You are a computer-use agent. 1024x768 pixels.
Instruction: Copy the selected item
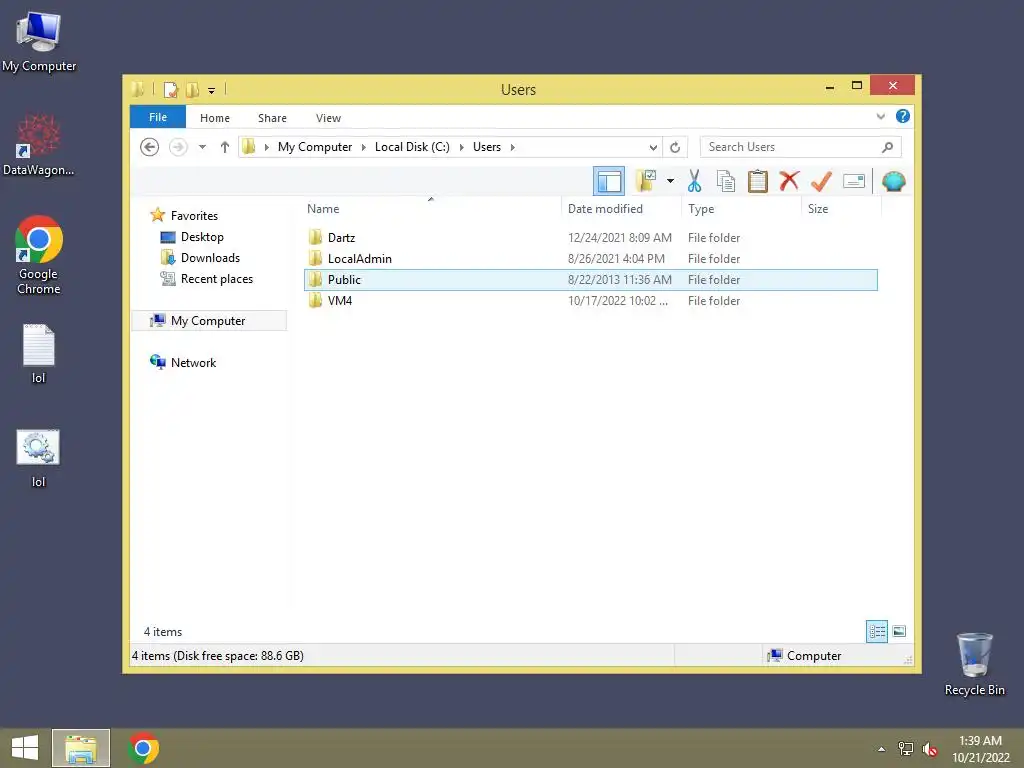[726, 181]
